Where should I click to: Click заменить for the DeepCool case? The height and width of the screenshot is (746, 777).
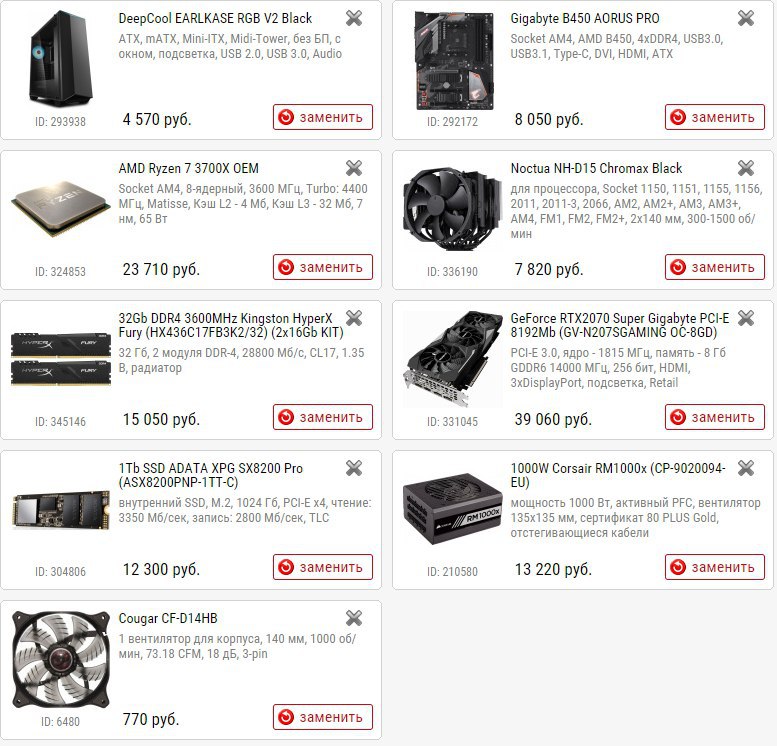tap(323, 117)
